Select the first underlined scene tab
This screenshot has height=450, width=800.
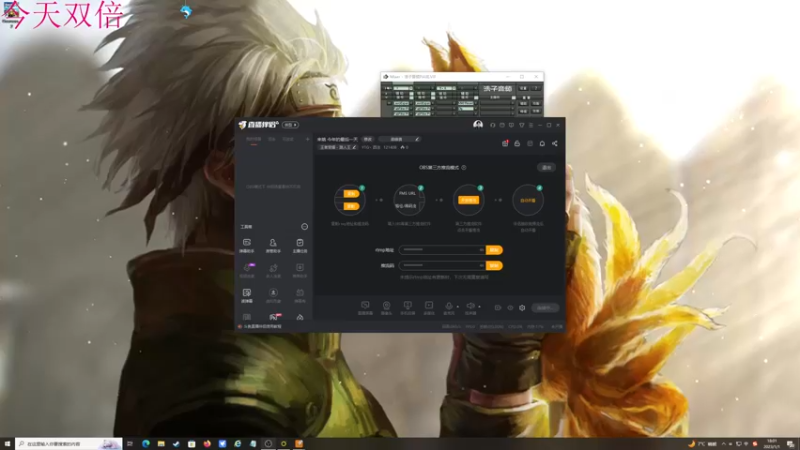[254, 139]
